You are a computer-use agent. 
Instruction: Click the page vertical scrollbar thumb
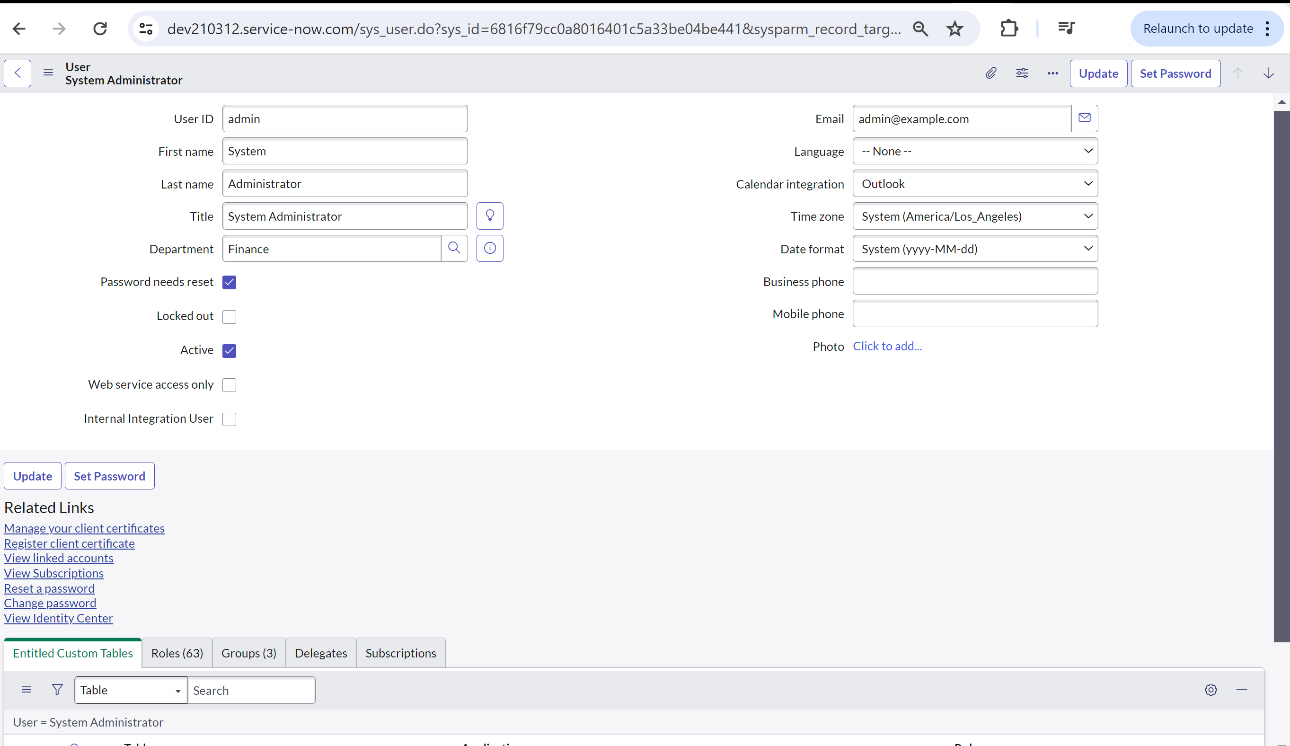(1282, 377)
